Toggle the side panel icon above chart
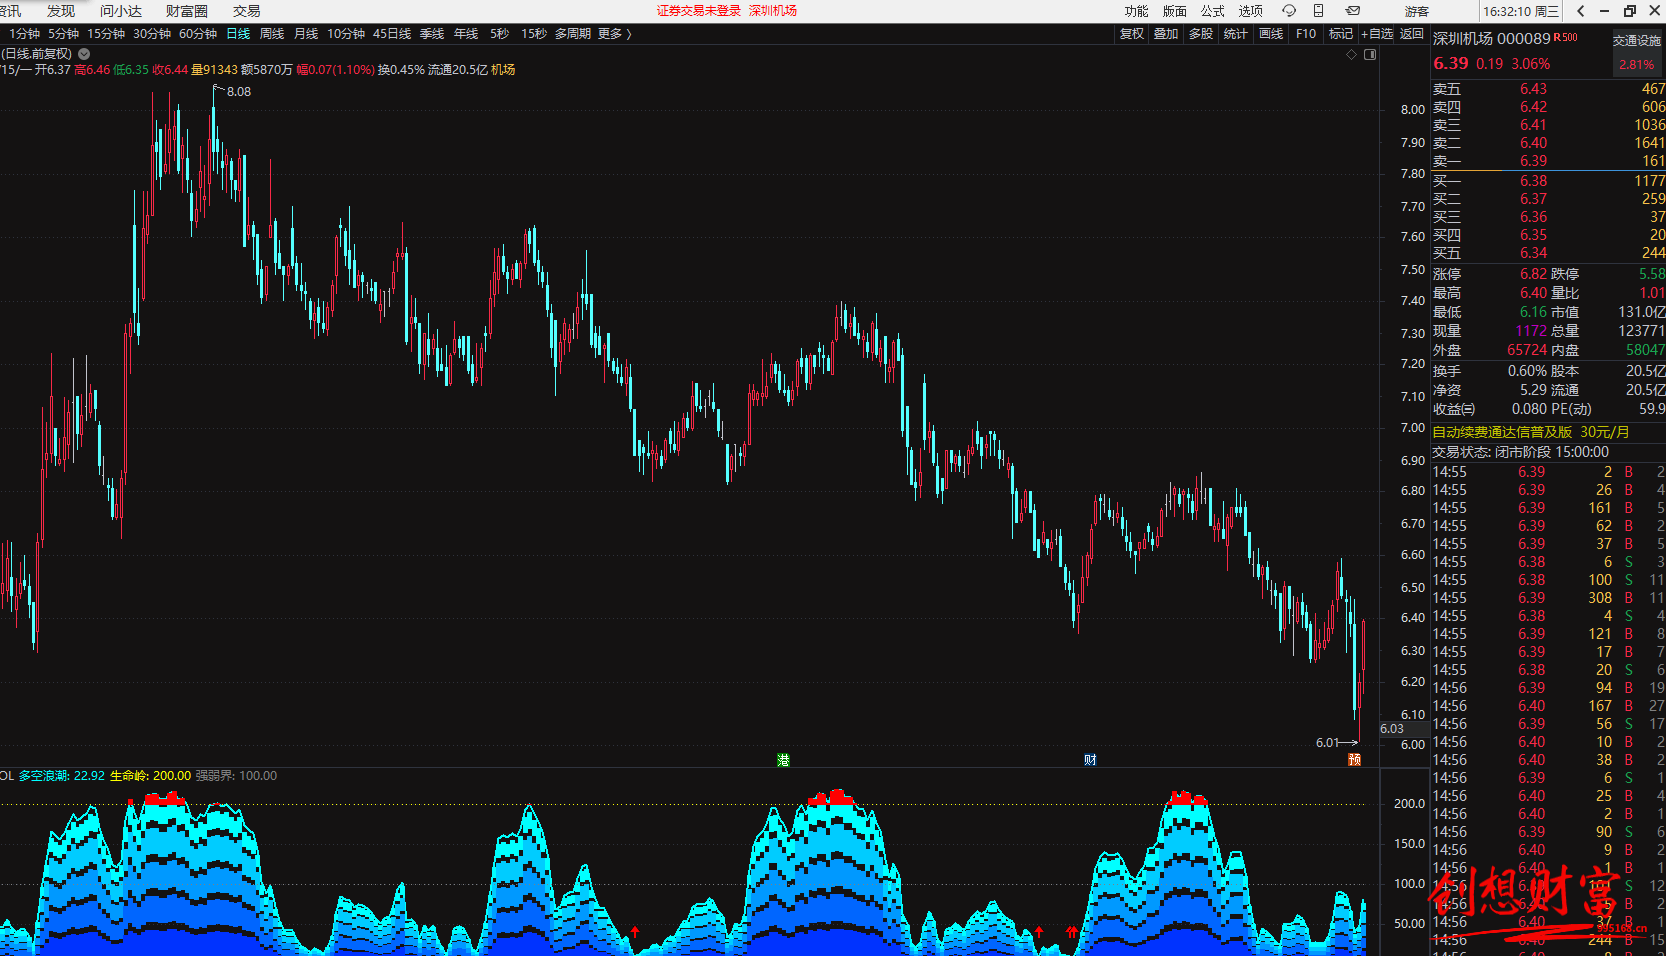The width and height of the screenshot is (1666, 956). [1370, 54]
